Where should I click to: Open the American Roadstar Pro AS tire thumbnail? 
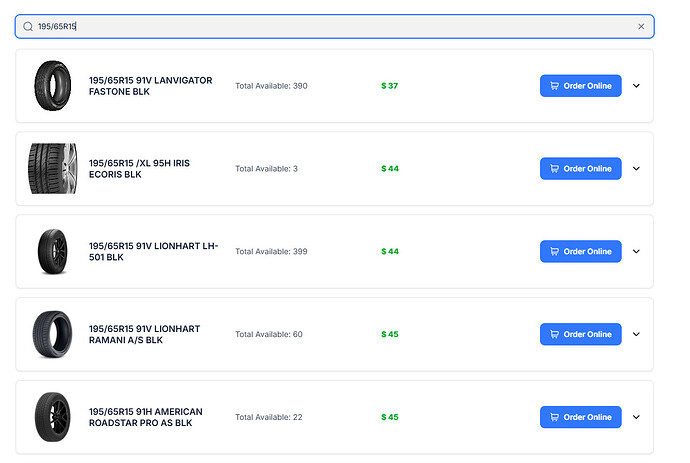click(x=53, y=417)
